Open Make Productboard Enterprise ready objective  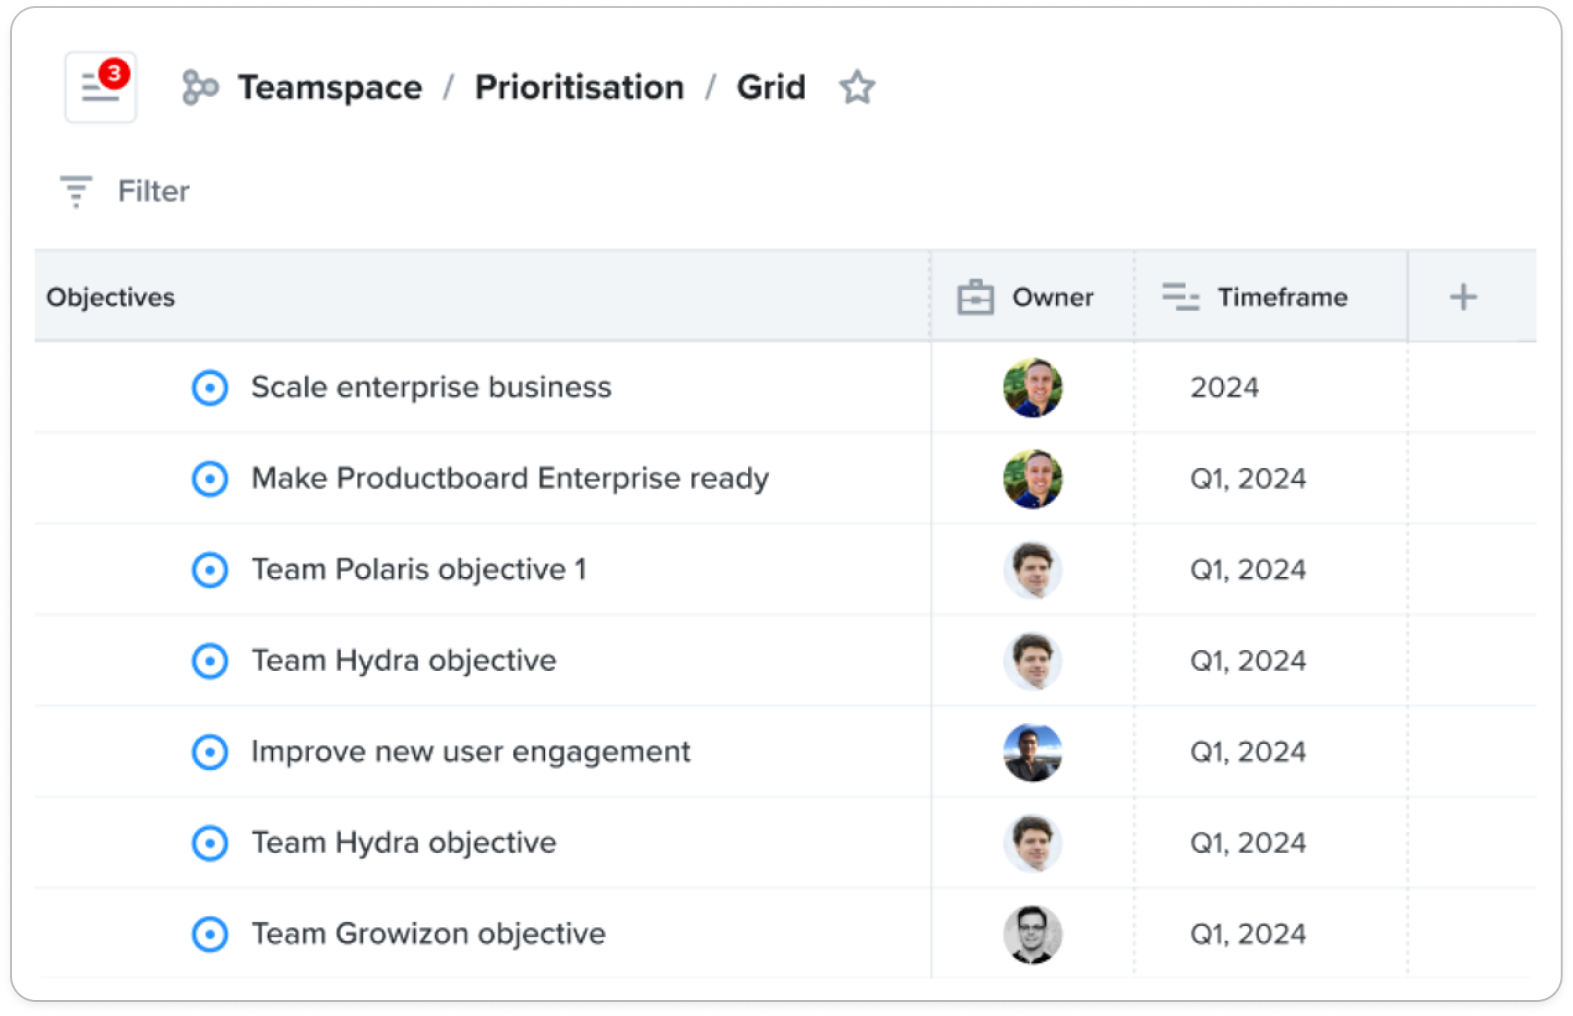(510, 479)
